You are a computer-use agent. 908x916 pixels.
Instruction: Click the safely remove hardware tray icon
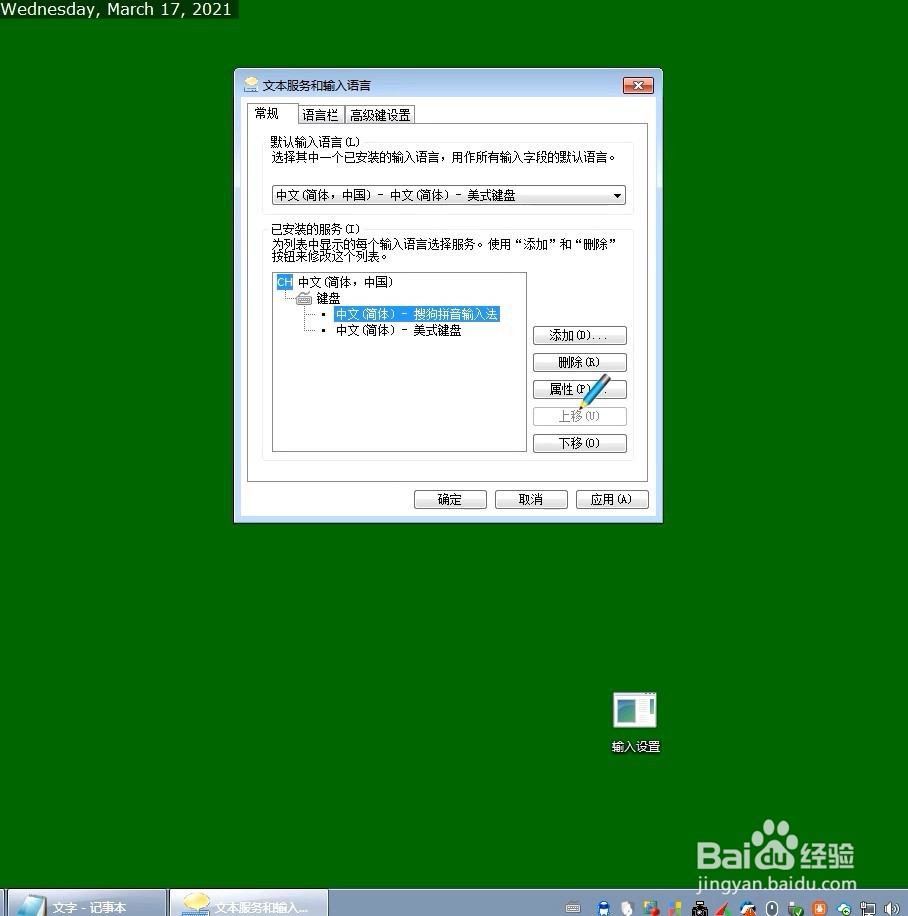click(795, 908)
